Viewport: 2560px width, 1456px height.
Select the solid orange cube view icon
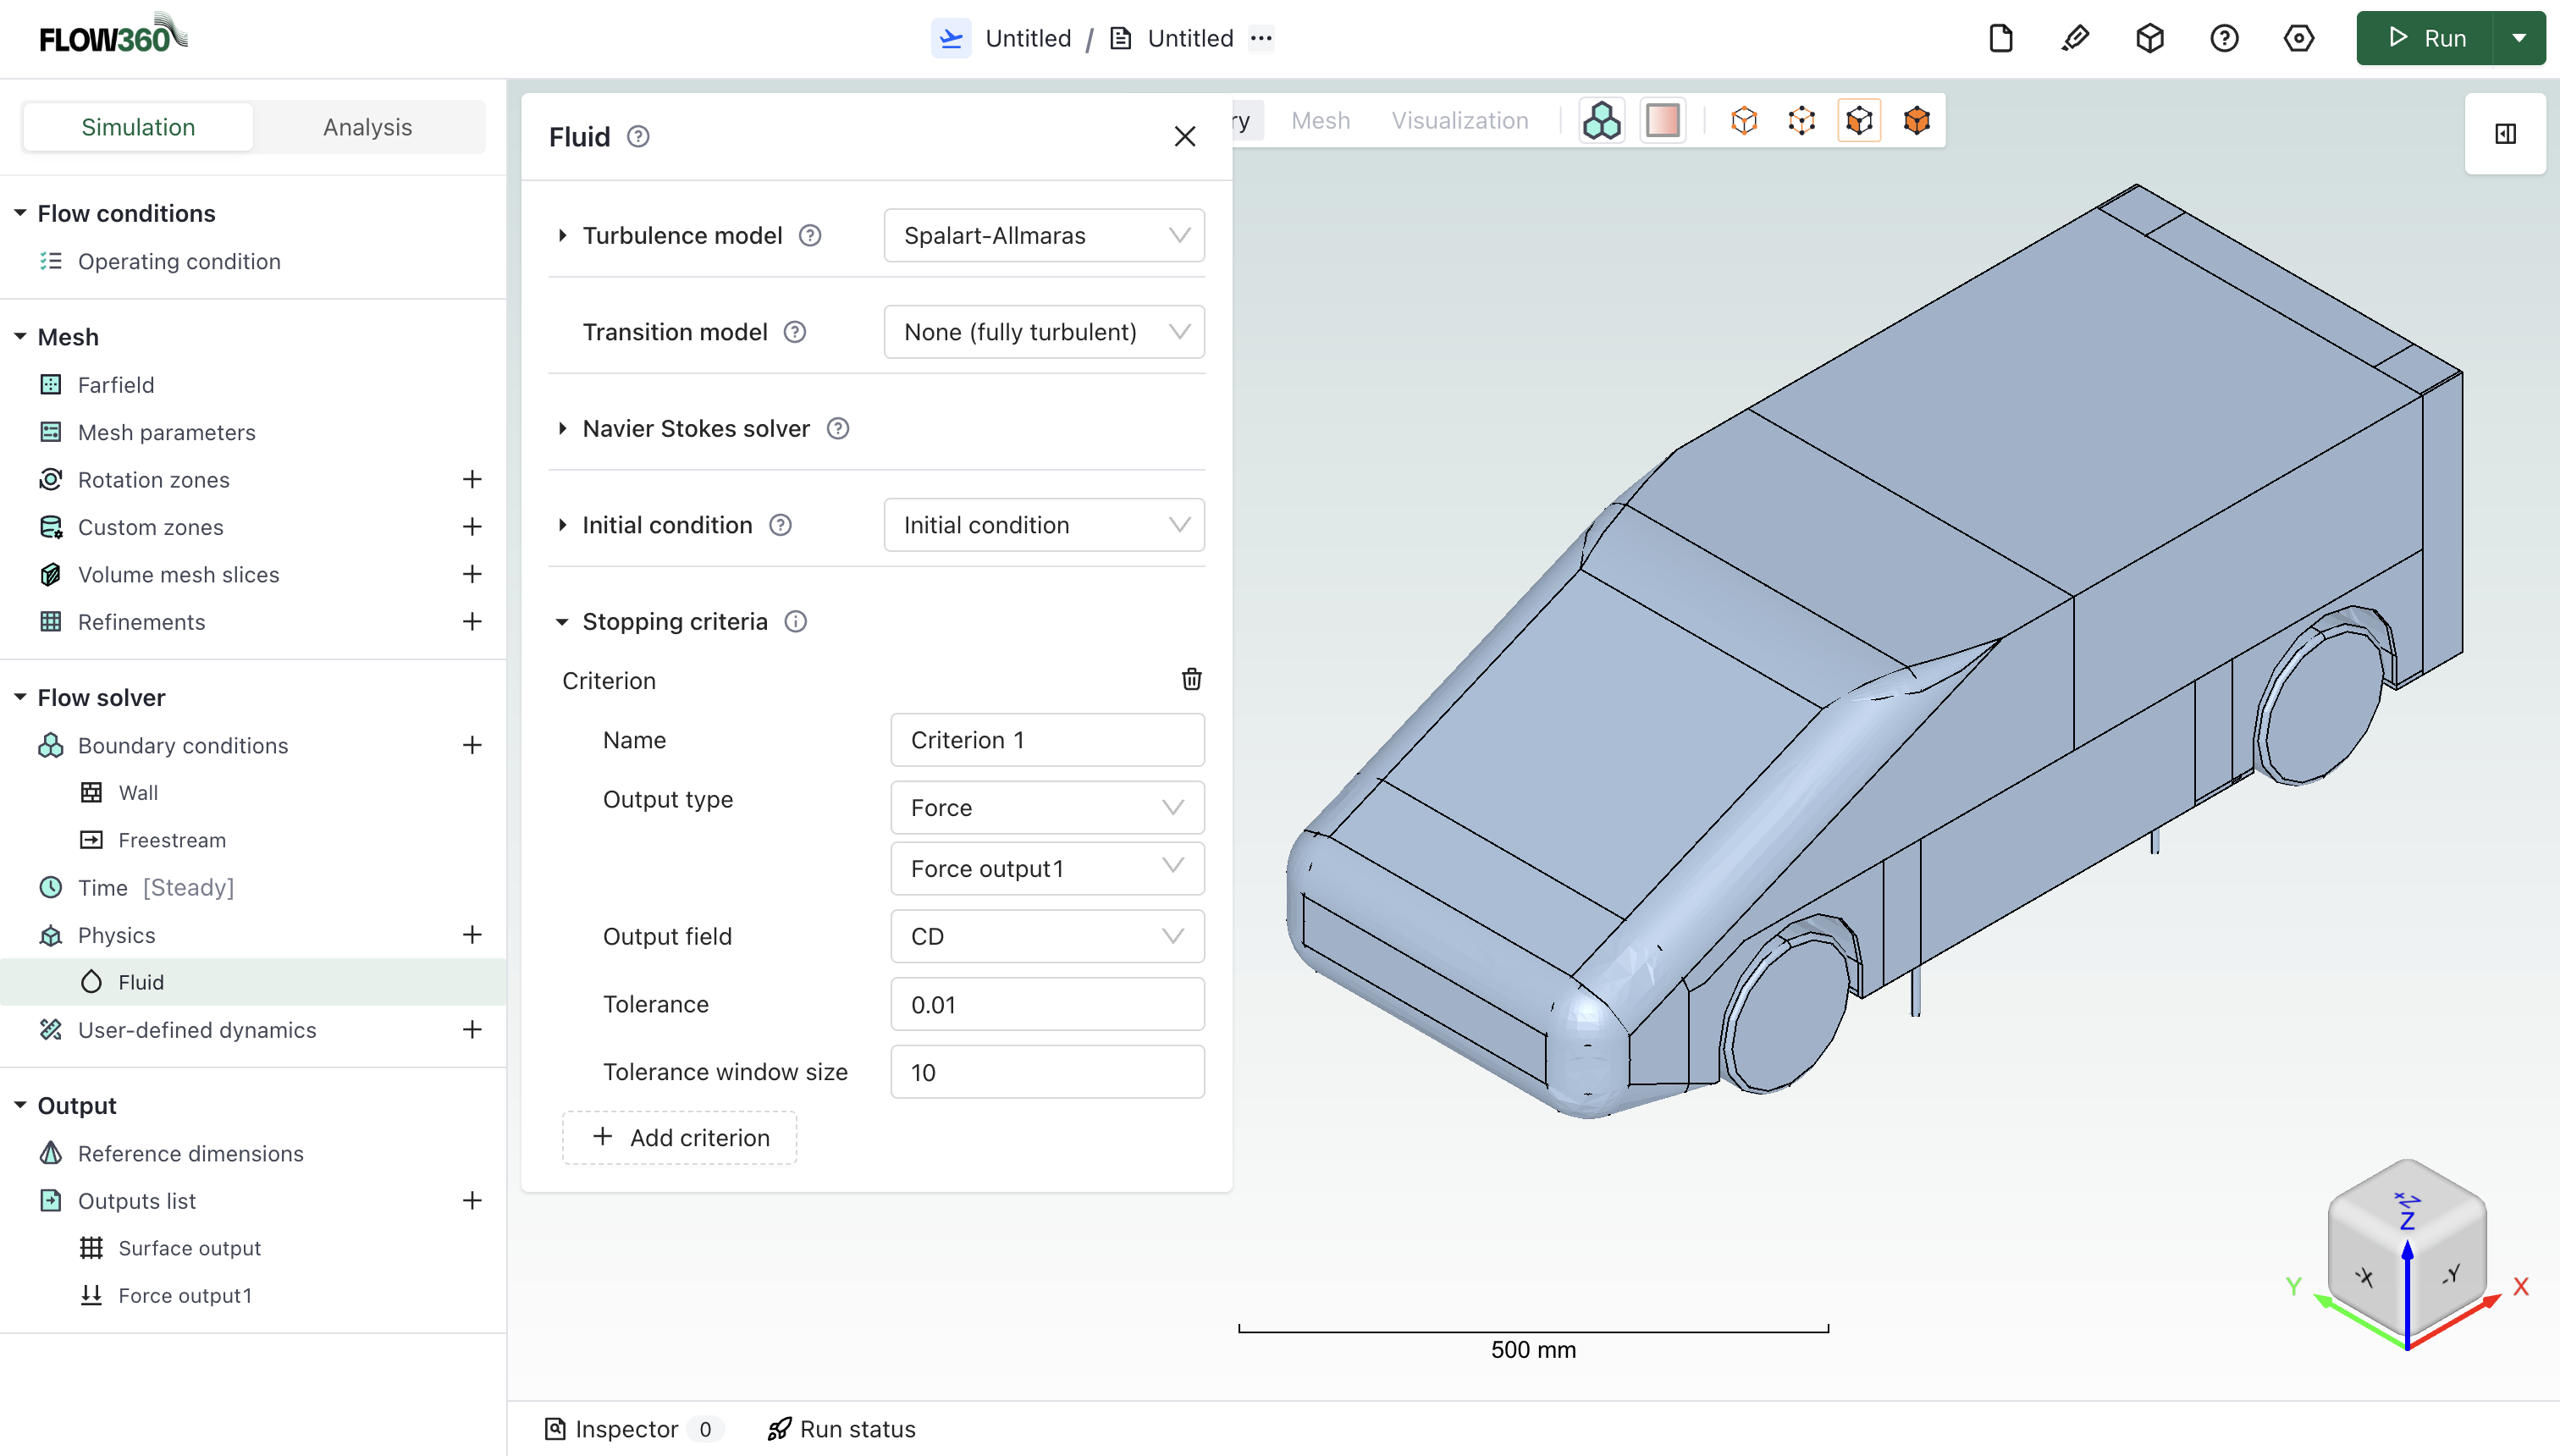tap(1916, 121)
